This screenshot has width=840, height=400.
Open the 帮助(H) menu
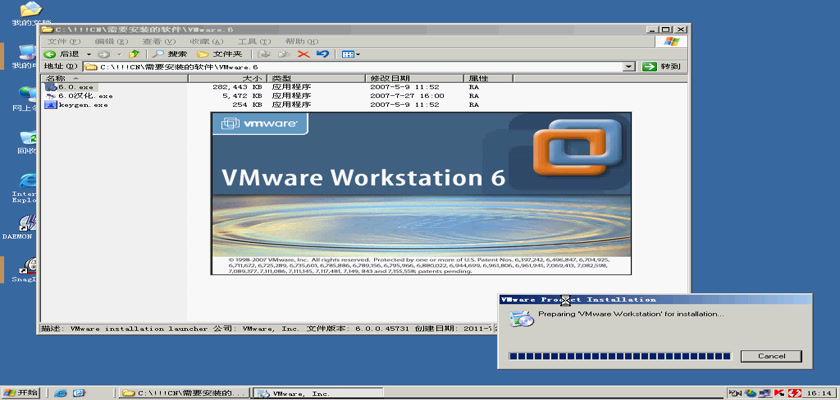(302, 41)
